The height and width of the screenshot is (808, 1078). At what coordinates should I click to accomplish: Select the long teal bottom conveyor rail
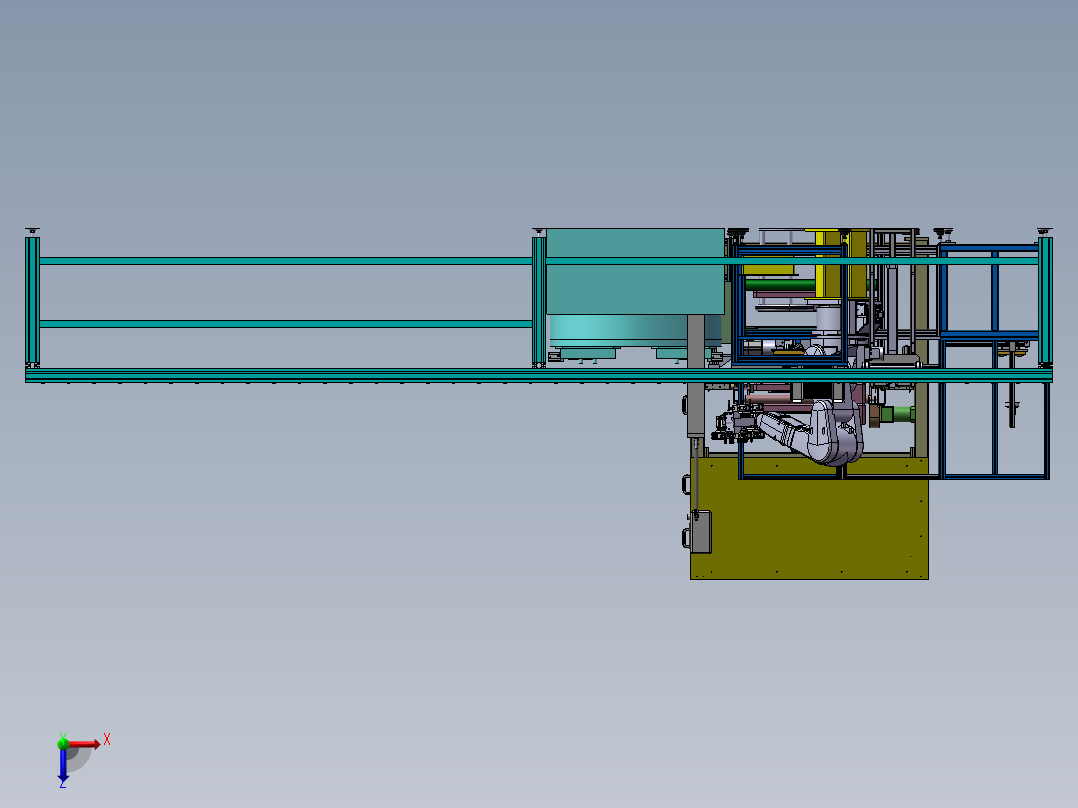(x=538, y=375)
